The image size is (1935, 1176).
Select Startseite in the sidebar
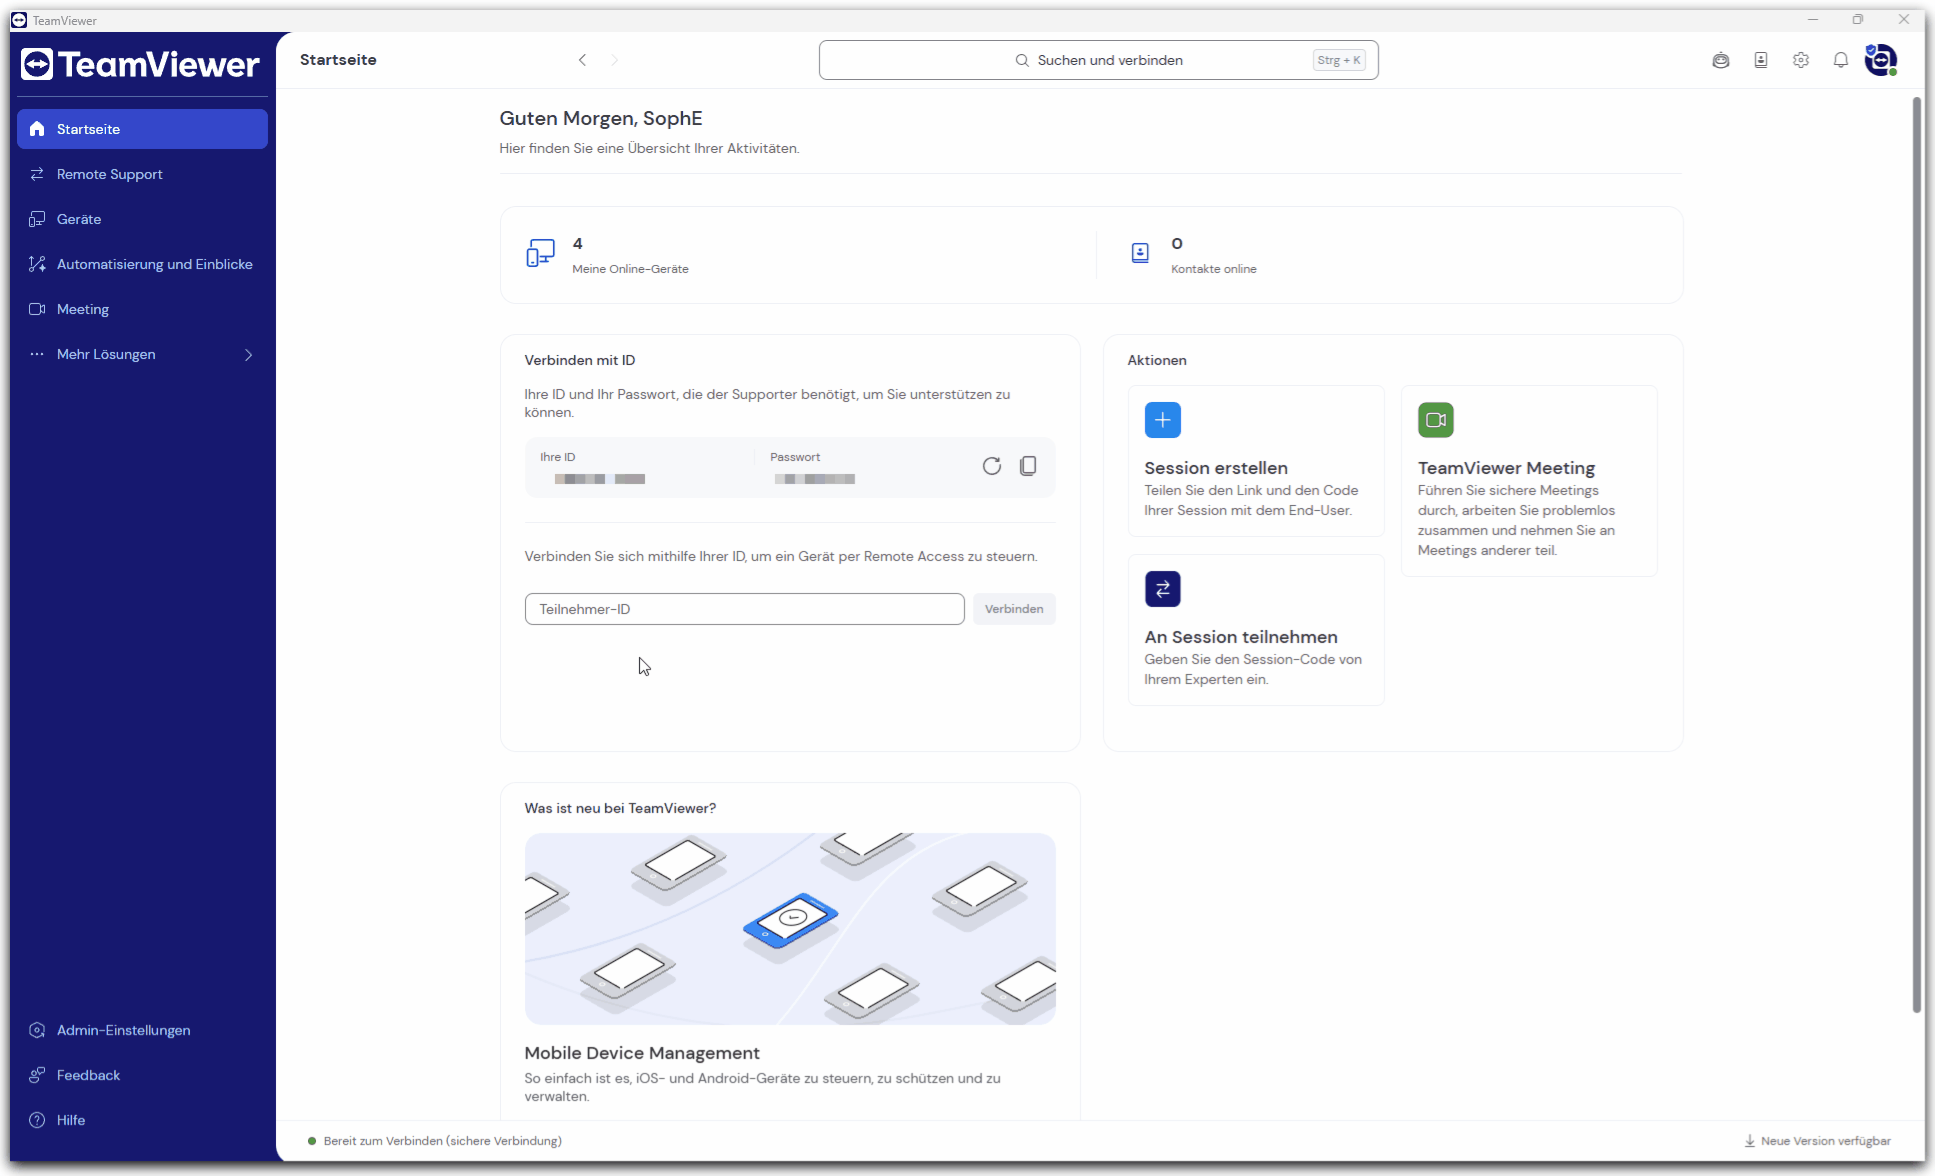(142, 129)
